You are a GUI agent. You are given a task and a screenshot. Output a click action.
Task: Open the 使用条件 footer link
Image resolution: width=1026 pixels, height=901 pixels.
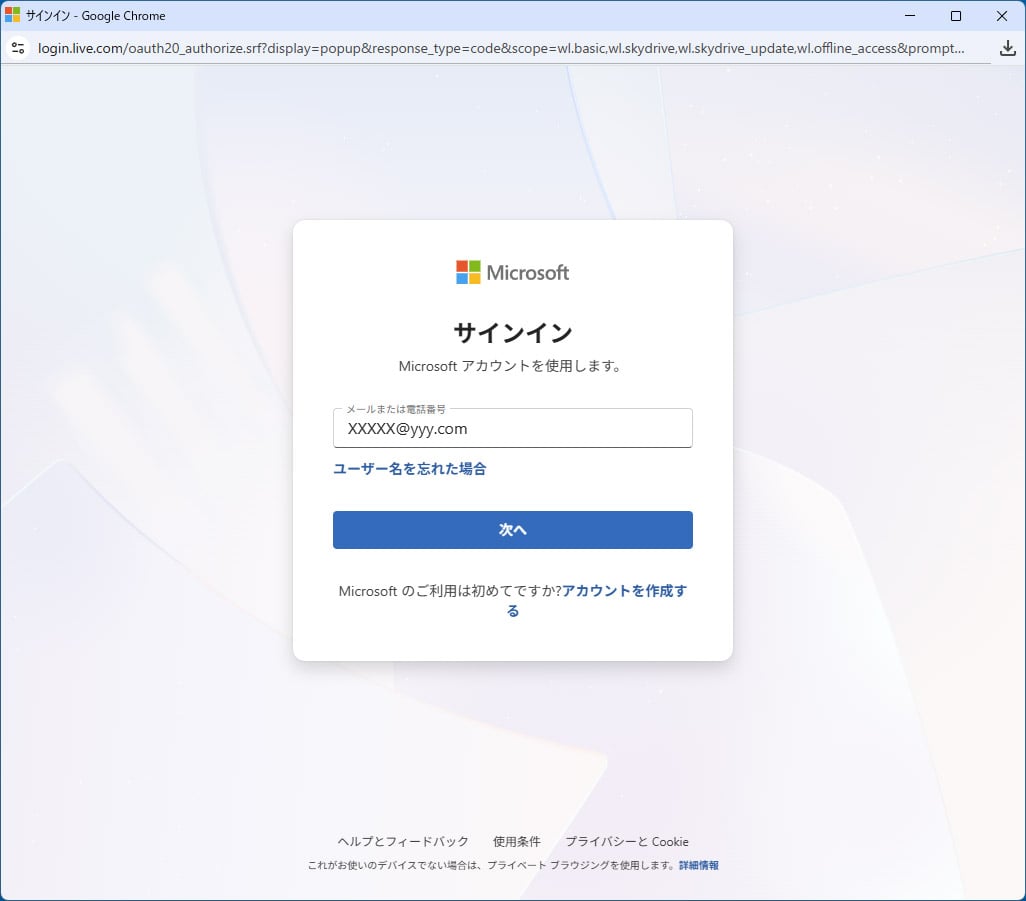517,842
